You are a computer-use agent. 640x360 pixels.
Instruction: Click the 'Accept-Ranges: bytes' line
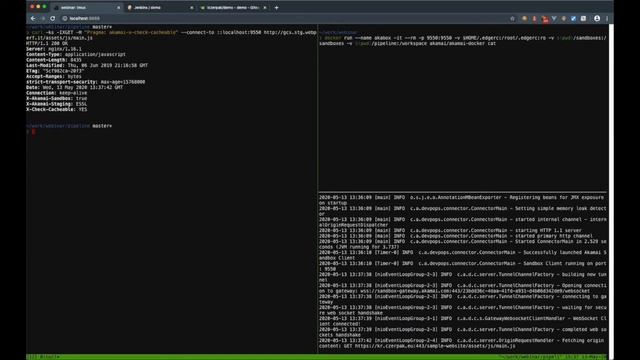(x=54, y=76)
